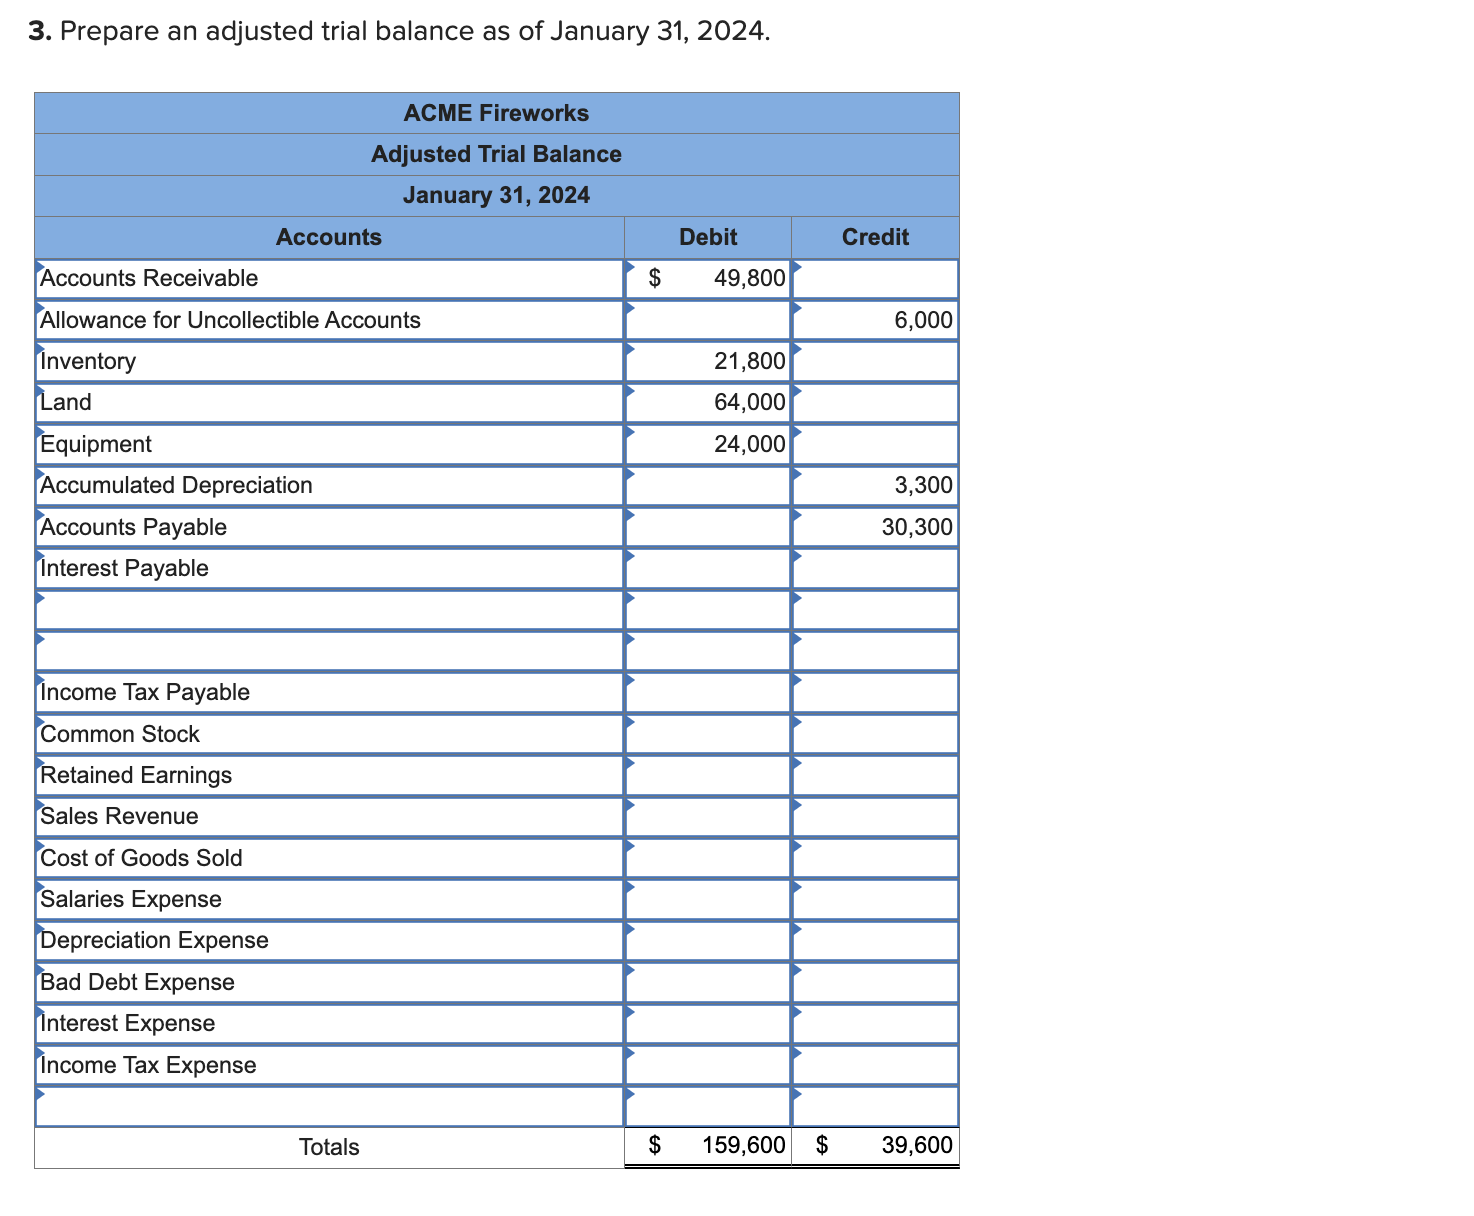Click the Debit column header
The height and width of the screenshot is (1216, 1474).
708,237
